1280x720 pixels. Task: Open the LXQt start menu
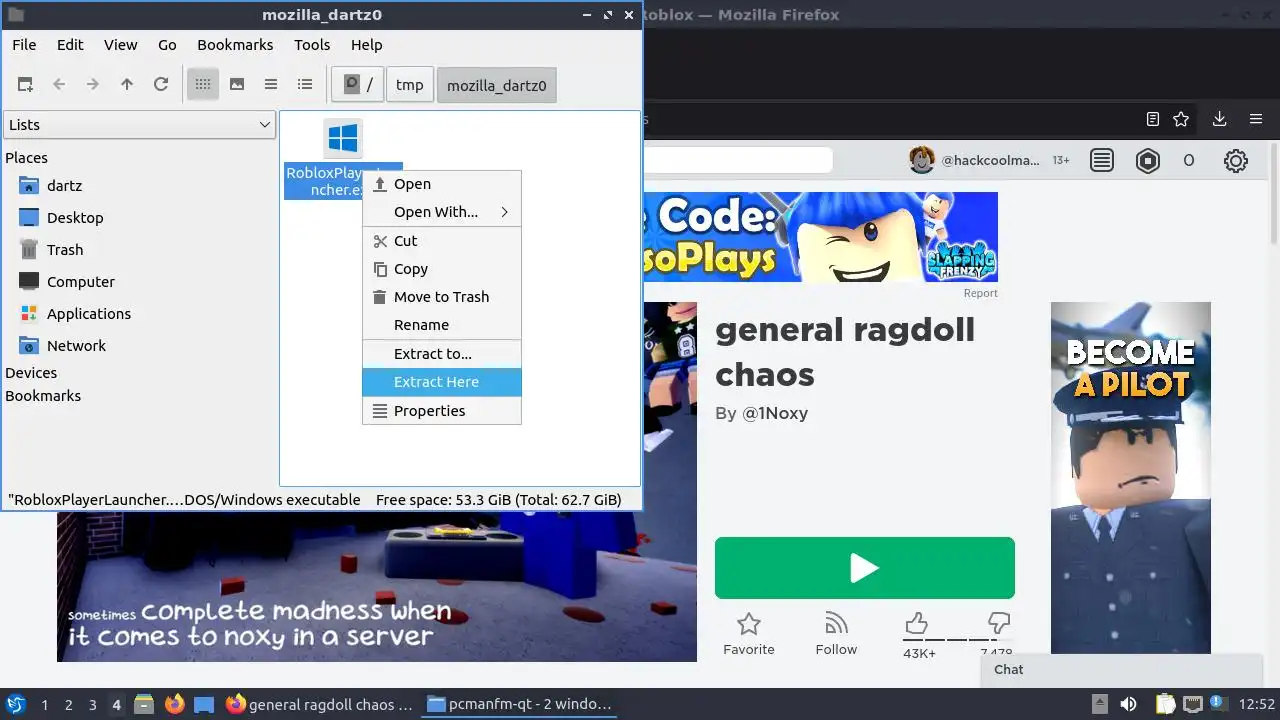15,704
